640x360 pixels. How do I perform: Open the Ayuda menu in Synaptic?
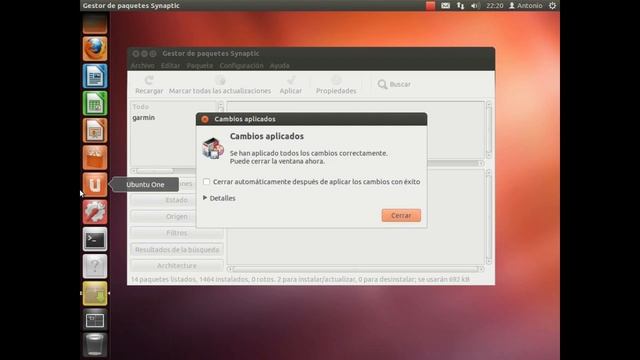click(x=280, y=66)
